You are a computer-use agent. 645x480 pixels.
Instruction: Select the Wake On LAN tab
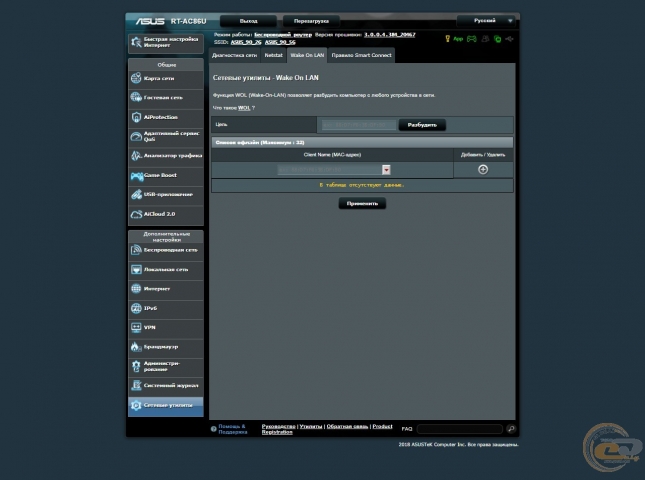pyautogui.click(x=307, y=55)
